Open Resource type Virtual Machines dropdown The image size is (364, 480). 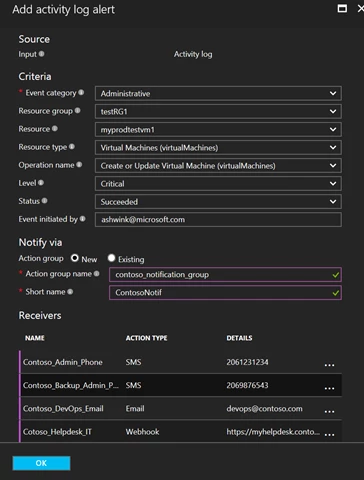pos(218,148)
